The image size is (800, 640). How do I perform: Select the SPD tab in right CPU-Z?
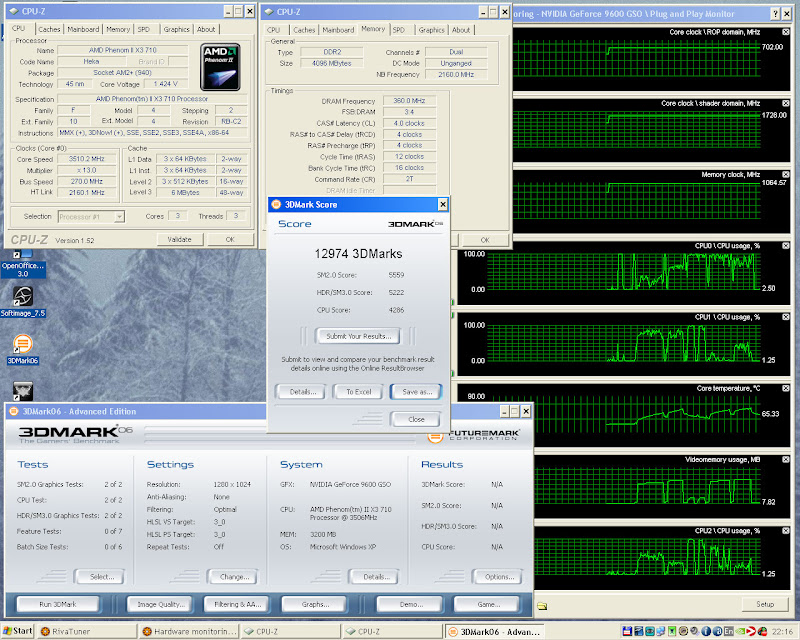[x=399, y=30]
